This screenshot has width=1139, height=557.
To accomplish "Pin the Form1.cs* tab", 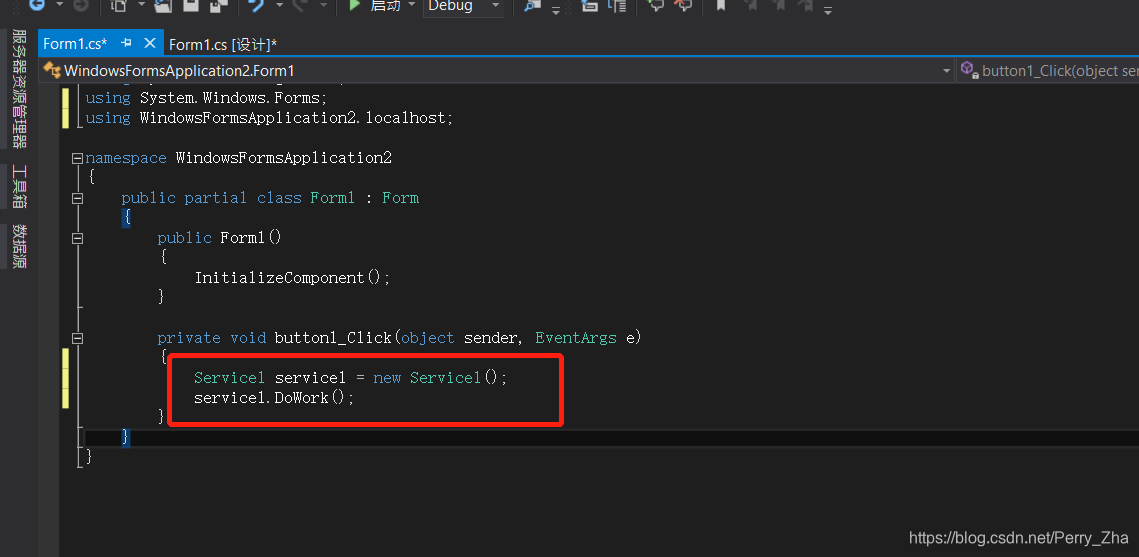I will click(x=126, y=44).
